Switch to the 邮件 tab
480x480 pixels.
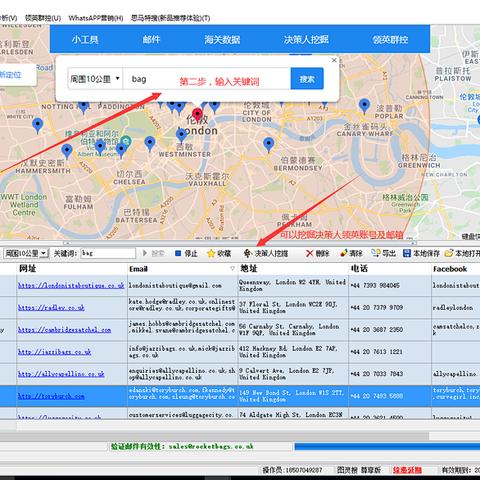point(151,40)
